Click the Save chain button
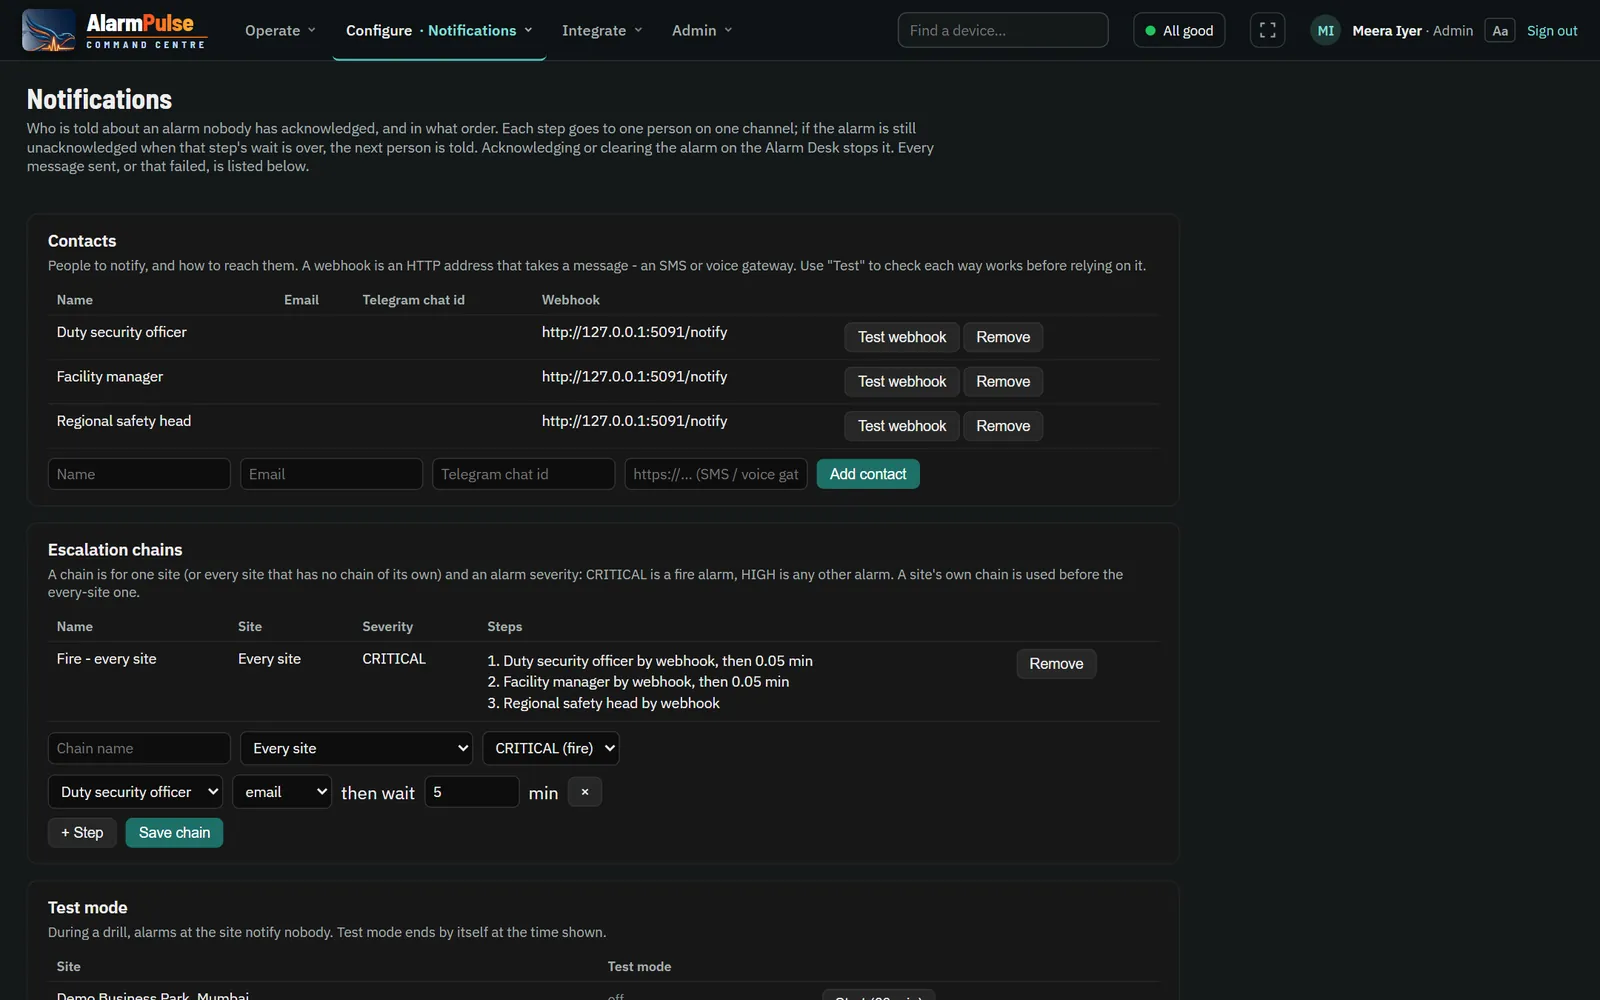This screenshot has height=1000, width=1600. 174,833
